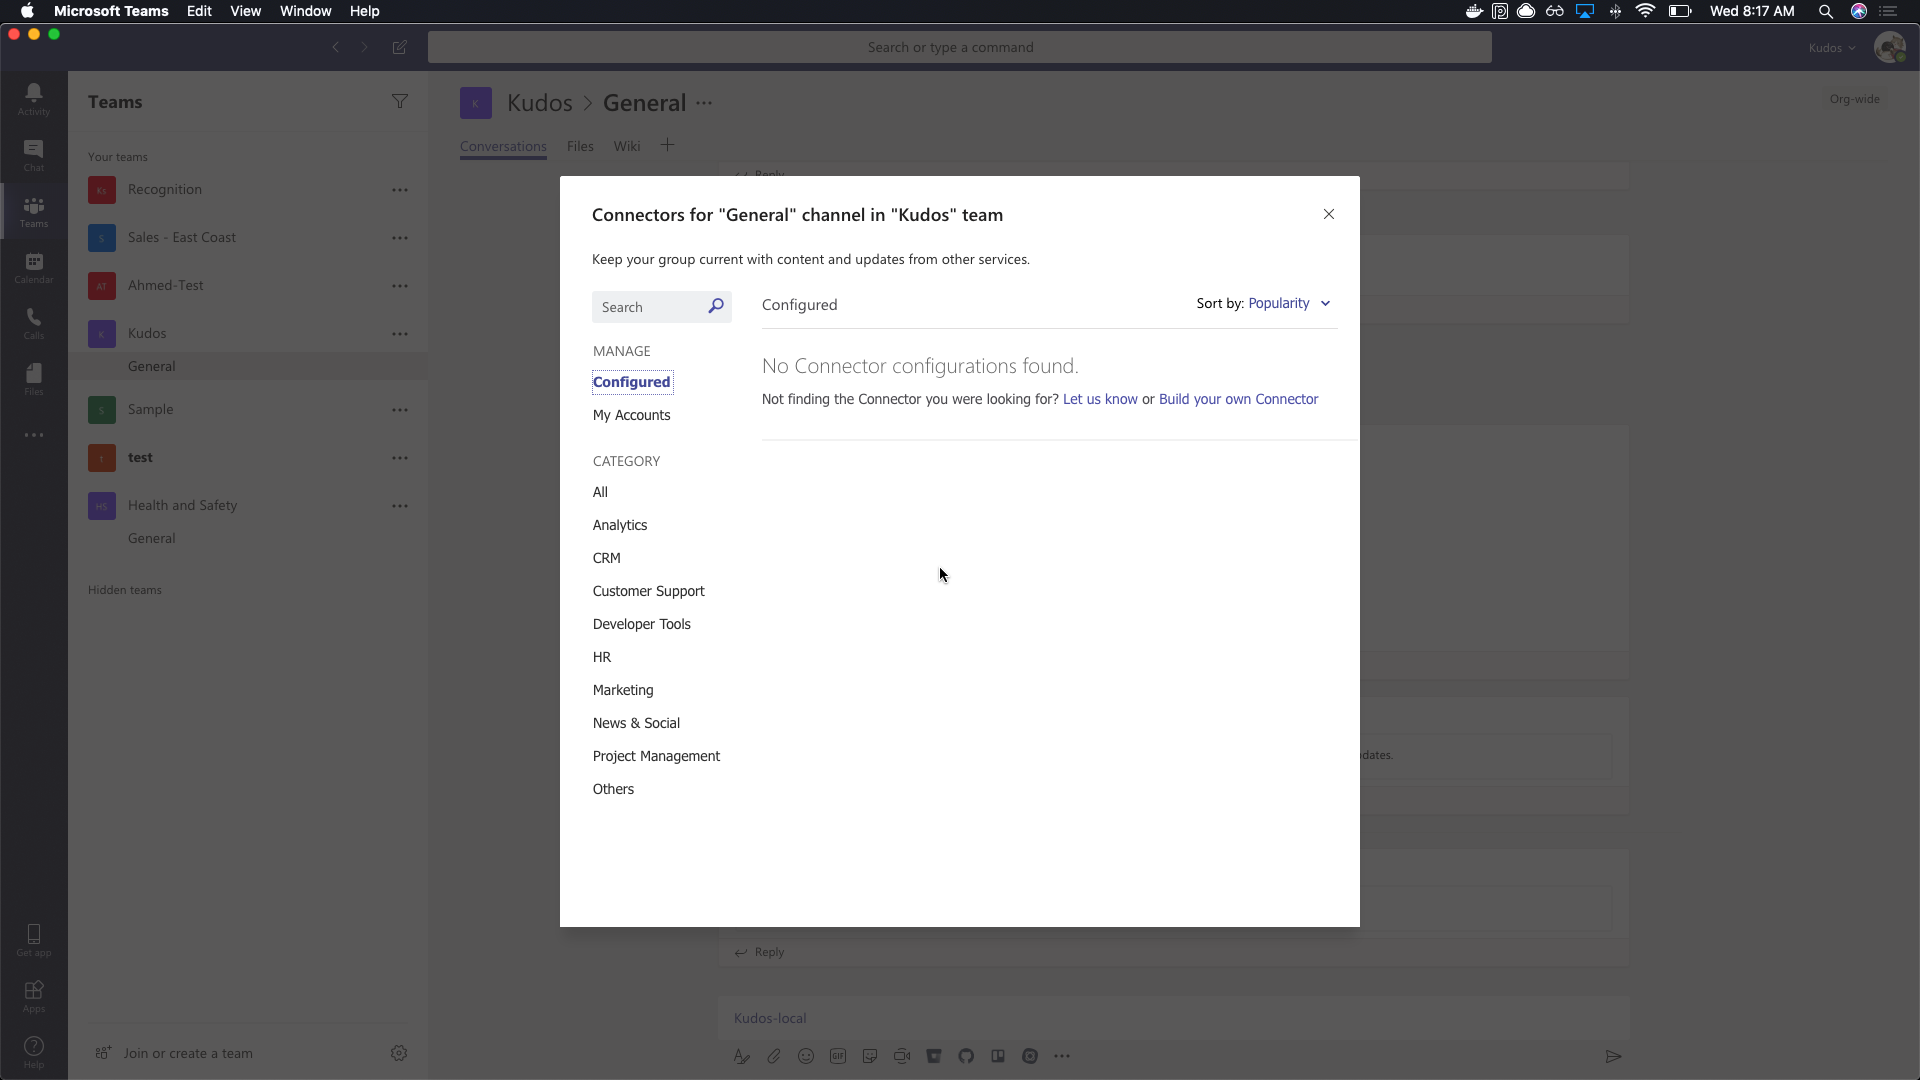1920x1080 pixels.
Task: Open the Edit menu in menu bar
Action: [199, 11]
